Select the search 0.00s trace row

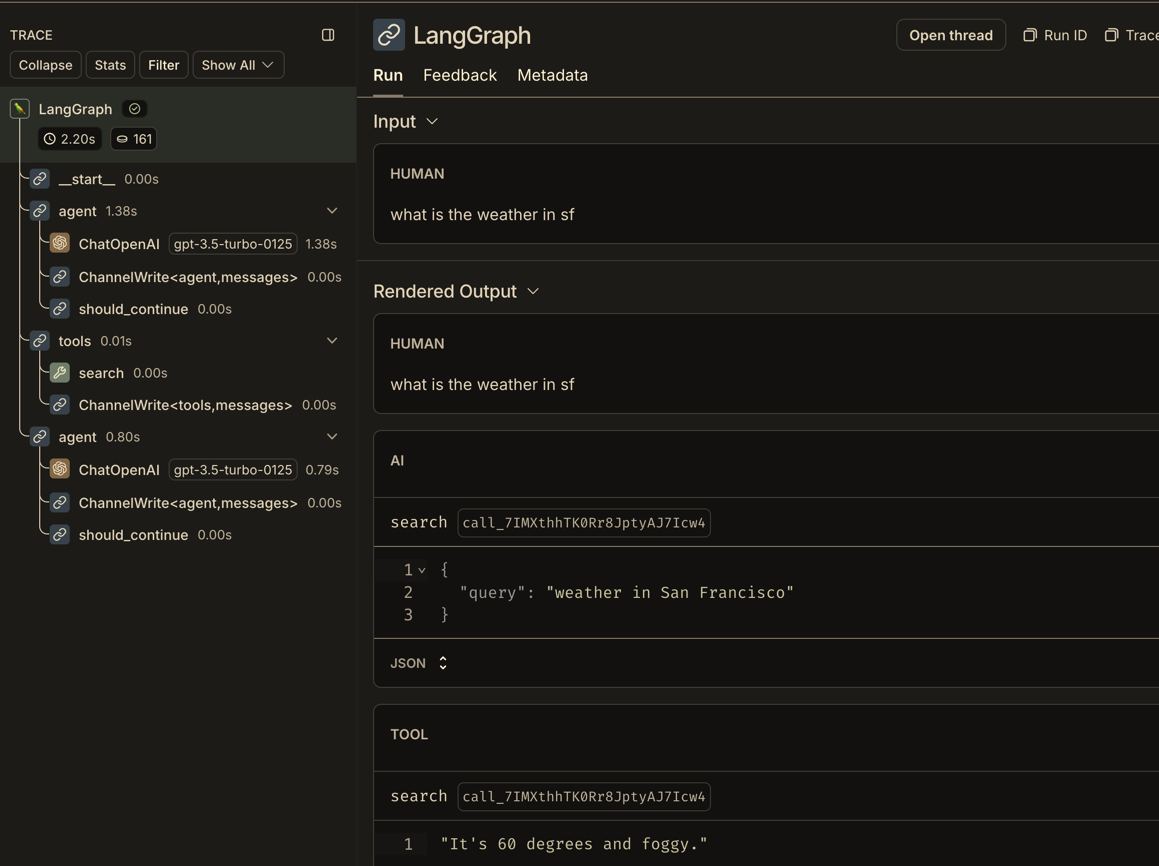[178, 372]
